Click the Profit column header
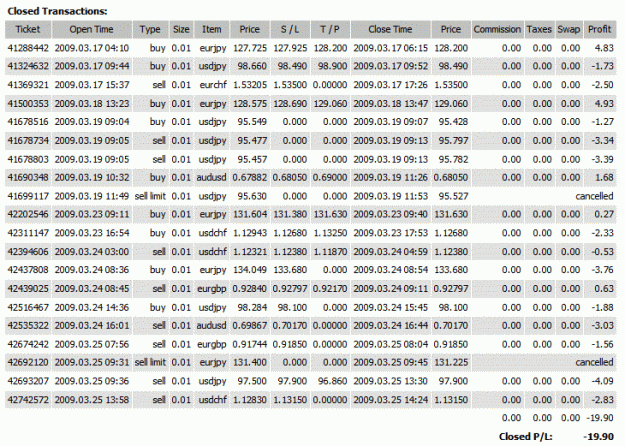Viewport: 625px width, 446px height. coord(599,29)
